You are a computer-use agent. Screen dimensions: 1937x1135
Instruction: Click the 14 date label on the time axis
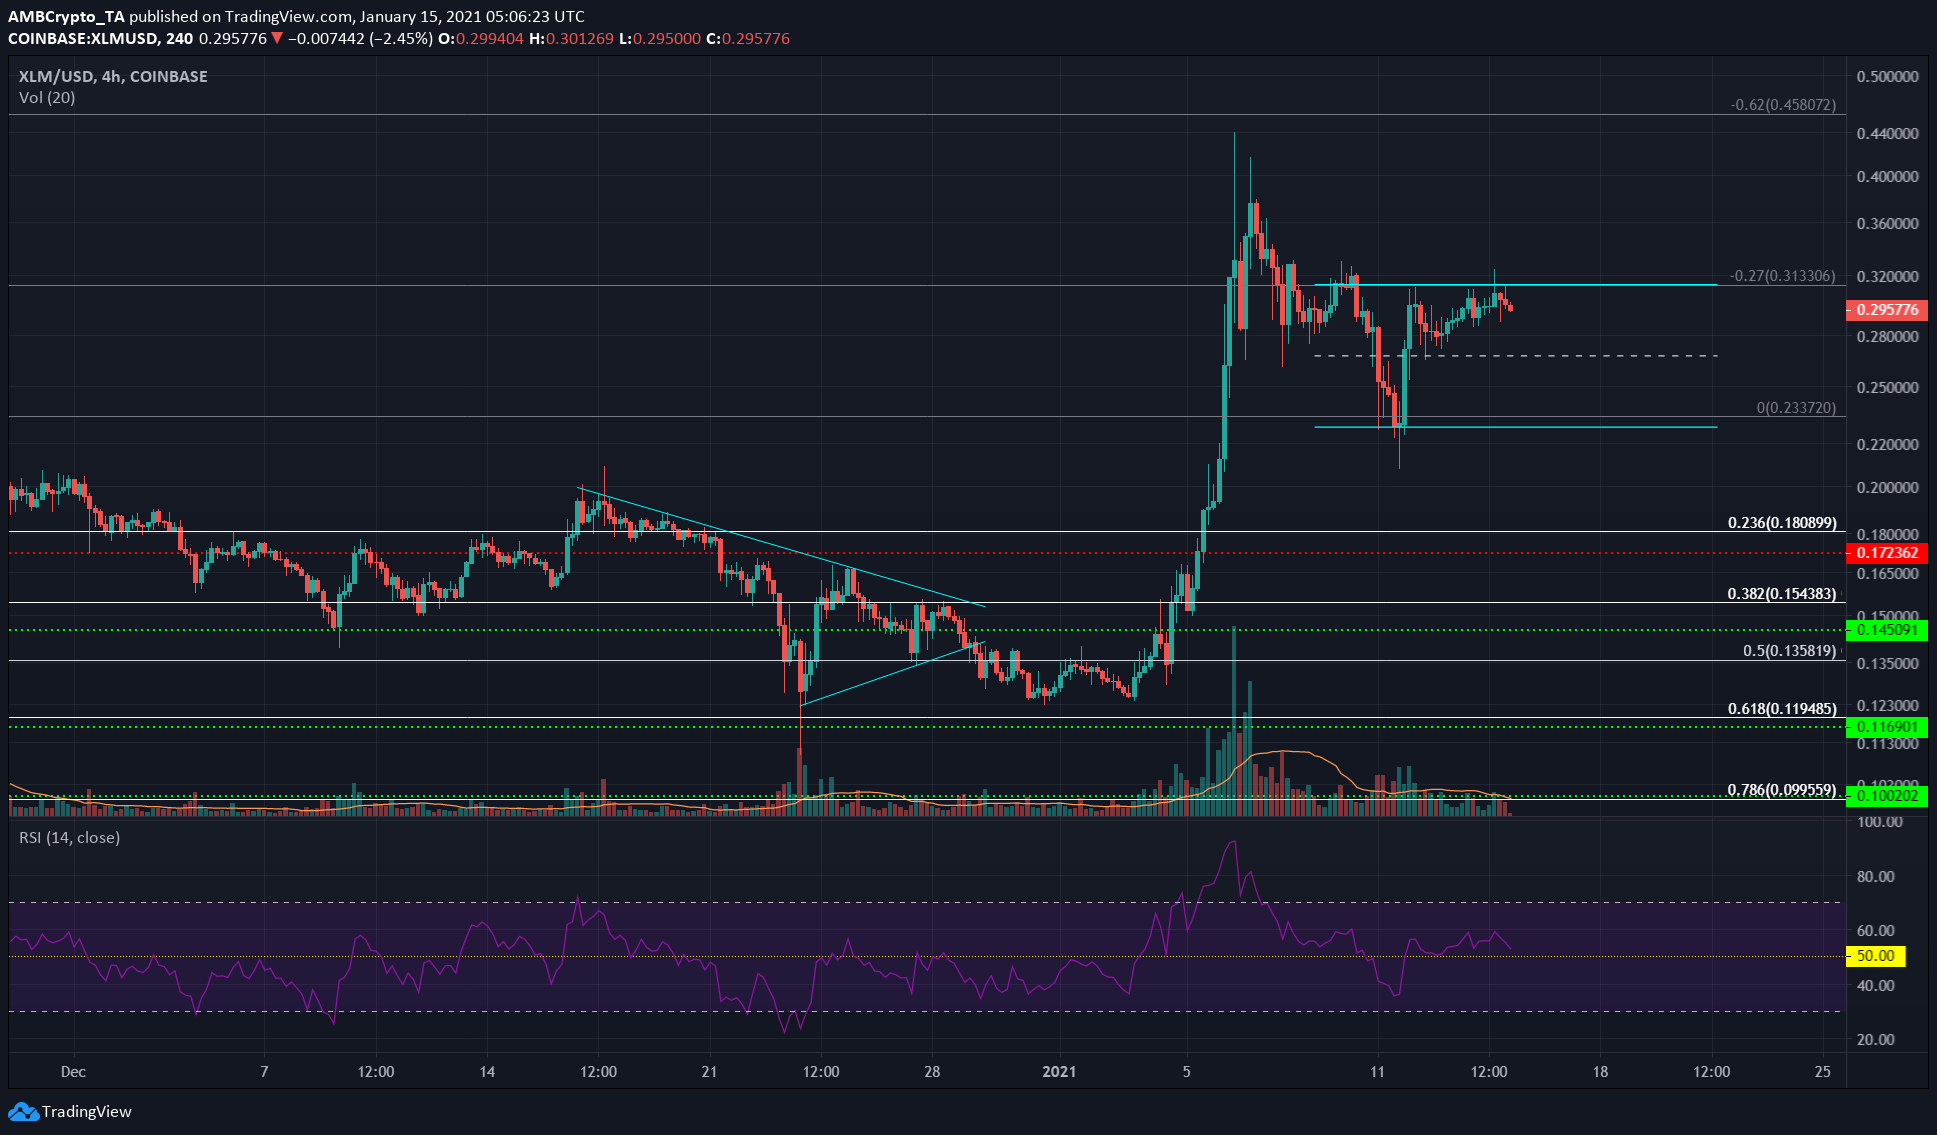point(487,1071)
